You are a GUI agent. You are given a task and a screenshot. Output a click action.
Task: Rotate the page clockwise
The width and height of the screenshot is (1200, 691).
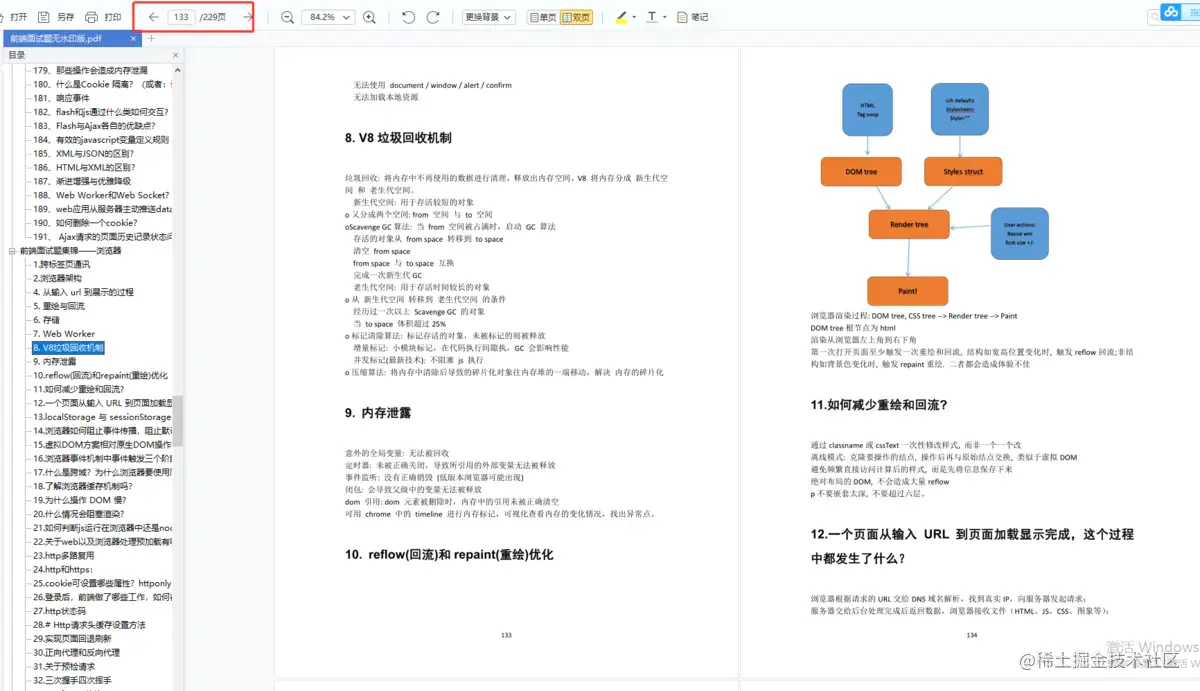click(x=433, y=17)
